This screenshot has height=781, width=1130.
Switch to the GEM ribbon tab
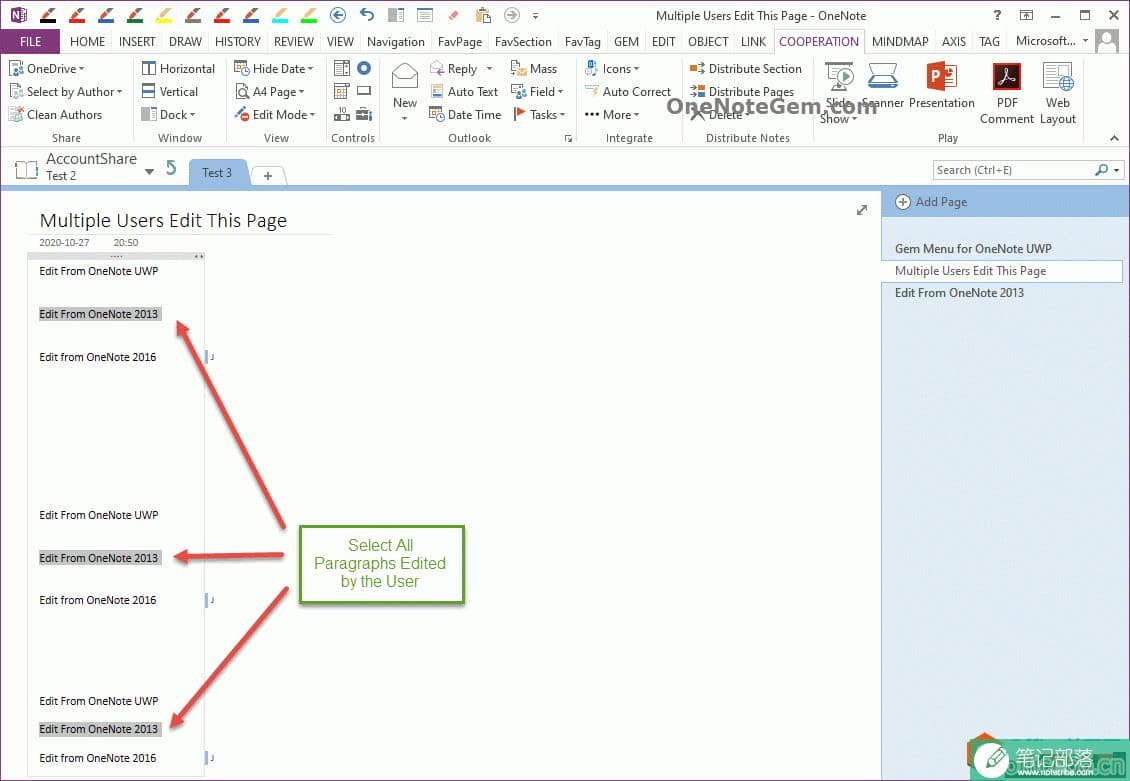(626, 42)
